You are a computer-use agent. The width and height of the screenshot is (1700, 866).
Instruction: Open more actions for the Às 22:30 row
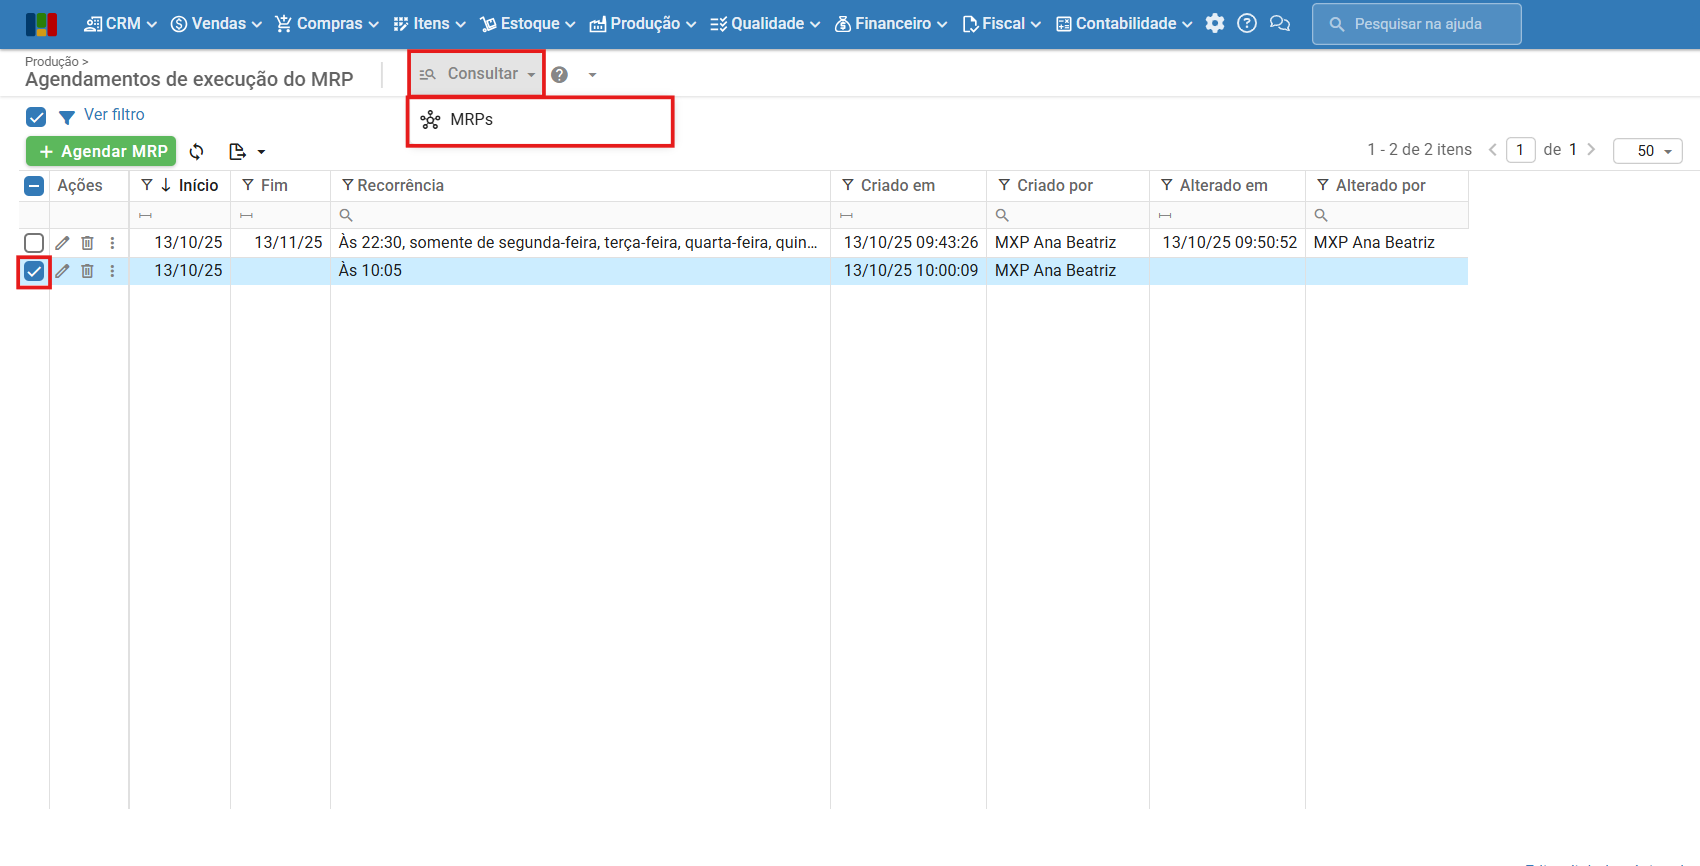point(112,243)
